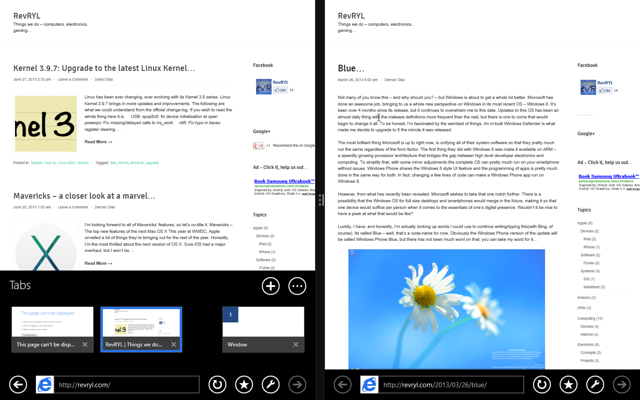Click the Debian category link
Image resolution: width=640 pixels, height=400 pixels.
(36, 162)
